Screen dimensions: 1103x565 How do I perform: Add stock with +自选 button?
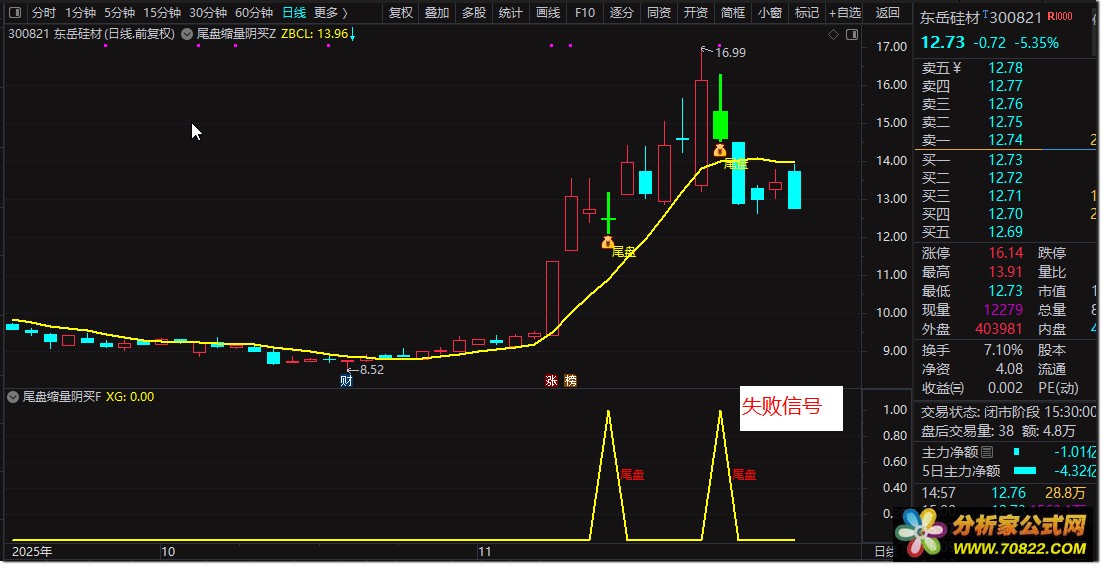tap(845, 13)
